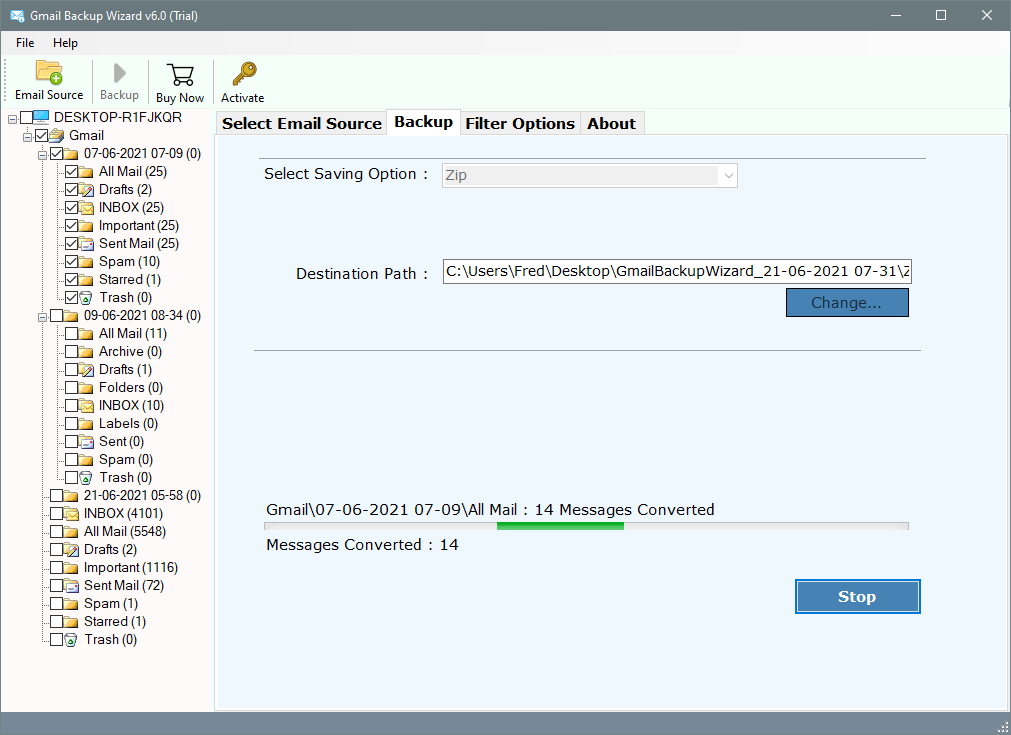Click the 09-06-2021 08-34 folder icon
Screen dimensions: 1011x735
71,315
